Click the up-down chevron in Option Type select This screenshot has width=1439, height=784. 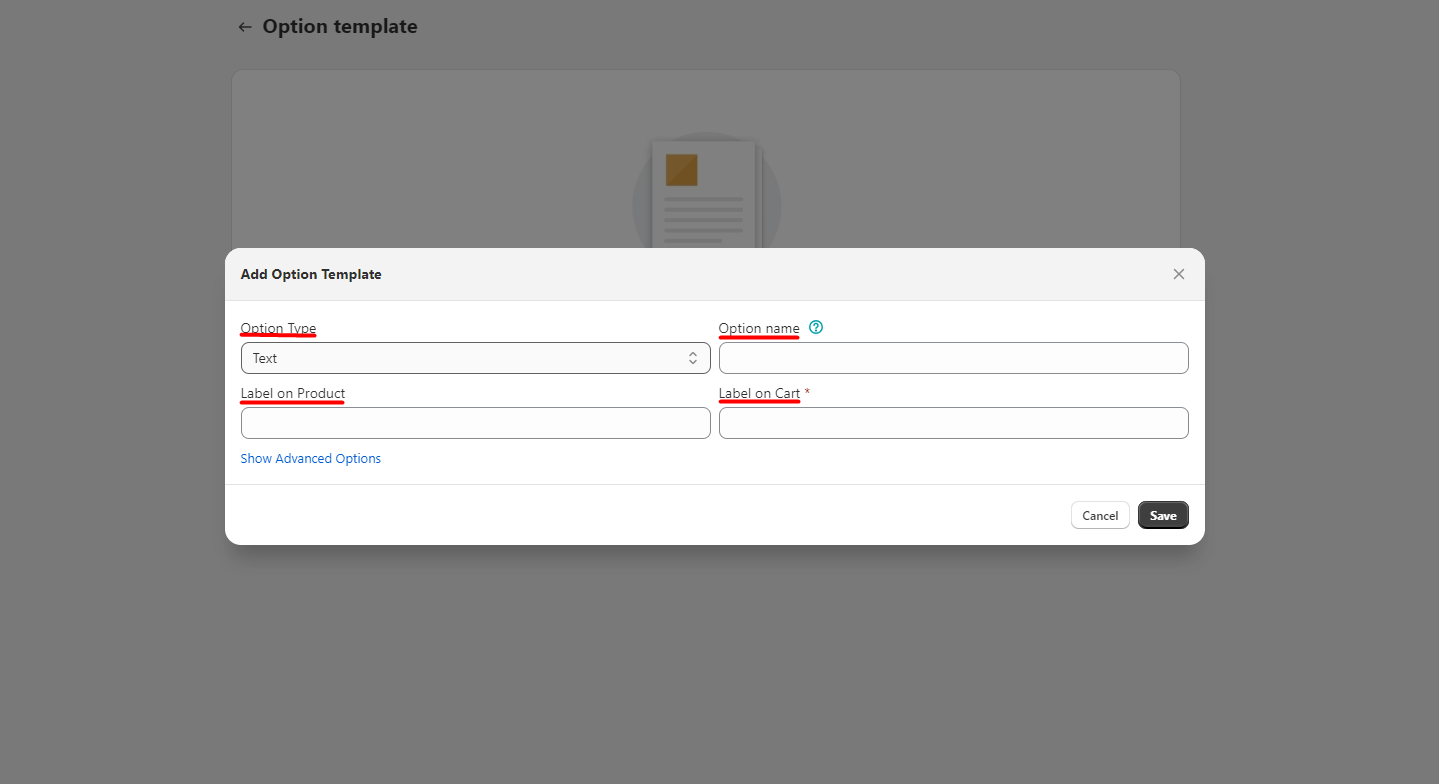pos(692,358)
